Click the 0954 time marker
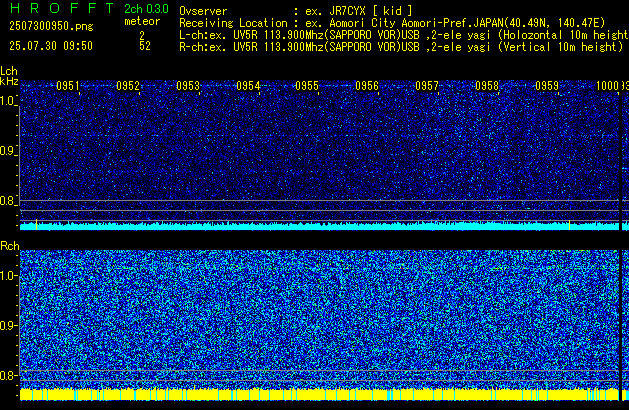This screenshot has height=410, width=629. click(248, 86)
